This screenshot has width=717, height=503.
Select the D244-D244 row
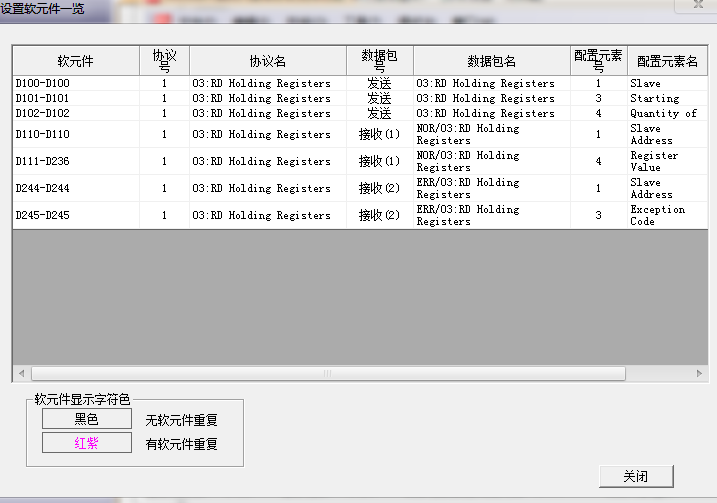pyautogui.click(x=42, y=189)
